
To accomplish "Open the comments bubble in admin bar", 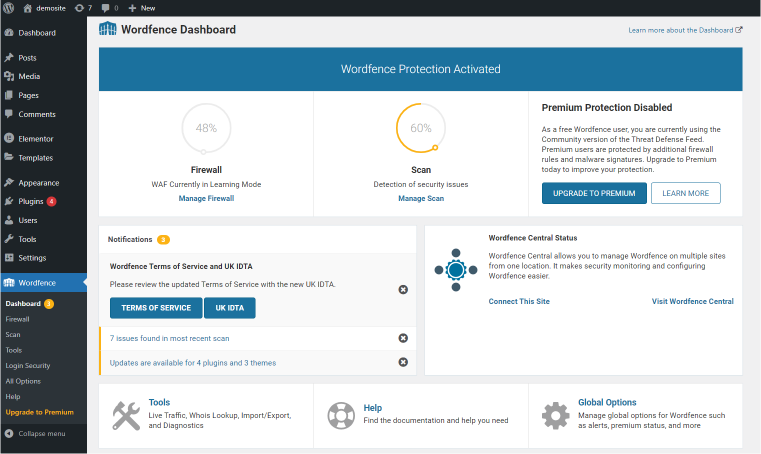I will 110,8.
